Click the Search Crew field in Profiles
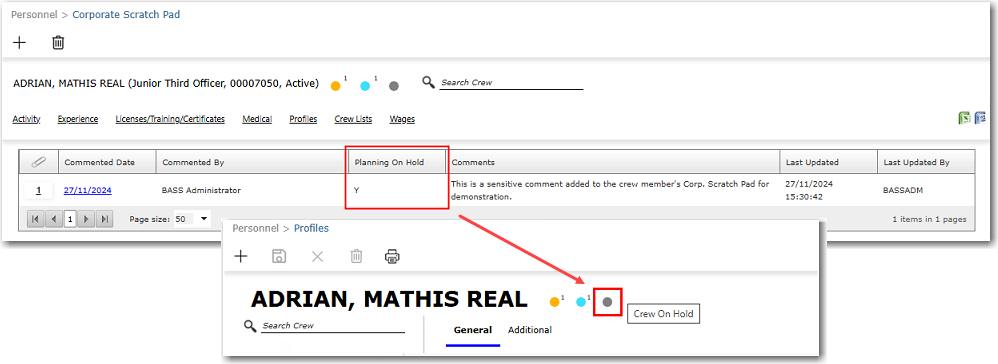The width and height of the screenshot is (998, 364). pos(333,326)
